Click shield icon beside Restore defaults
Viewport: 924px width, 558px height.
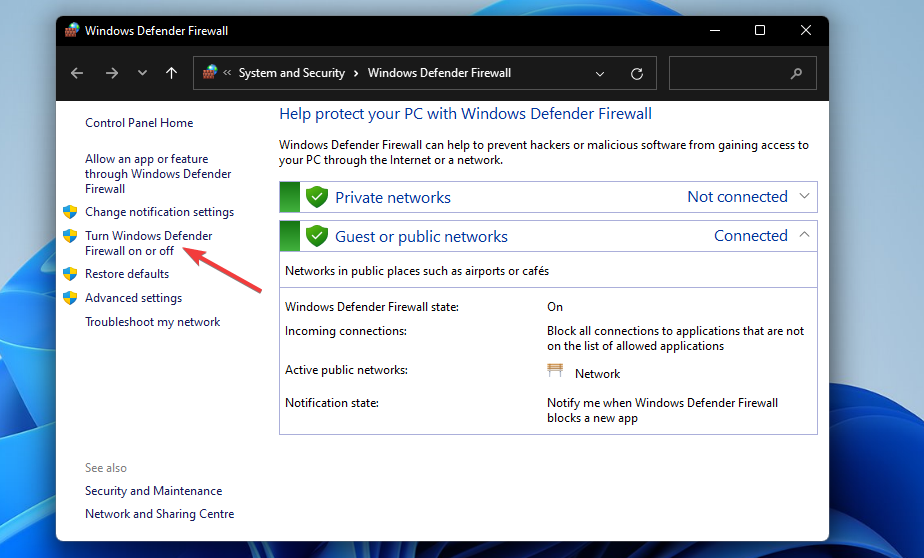70,273
